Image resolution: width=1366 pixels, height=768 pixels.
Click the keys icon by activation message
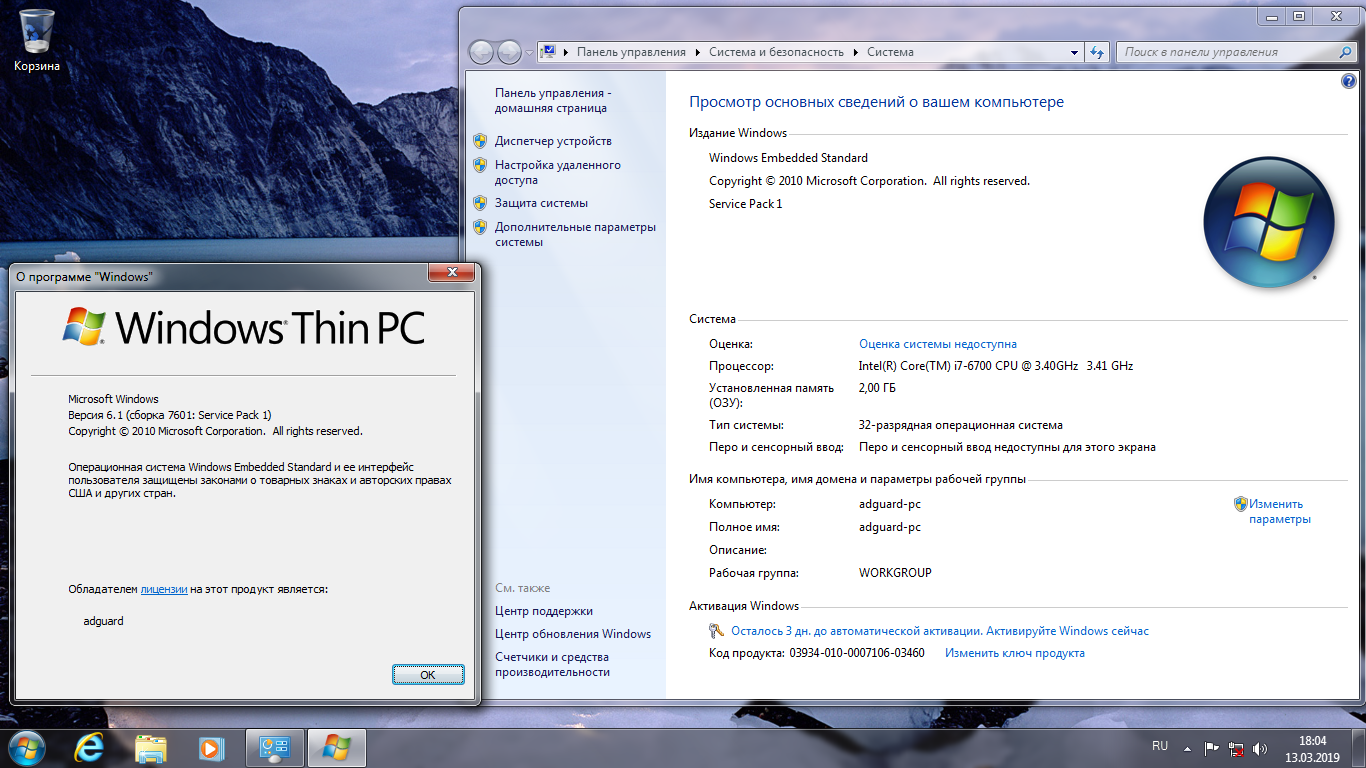click(716, 631)
